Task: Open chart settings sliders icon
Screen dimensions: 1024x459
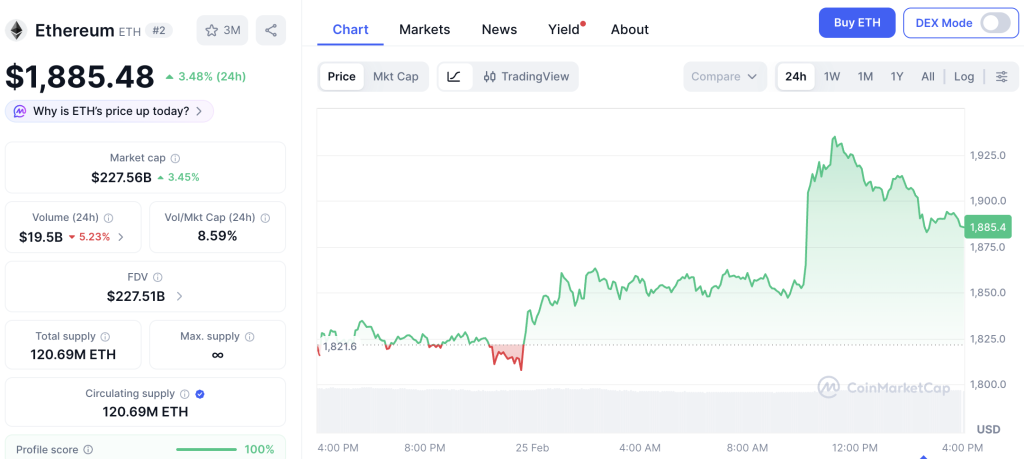Action: point(1001,76)
